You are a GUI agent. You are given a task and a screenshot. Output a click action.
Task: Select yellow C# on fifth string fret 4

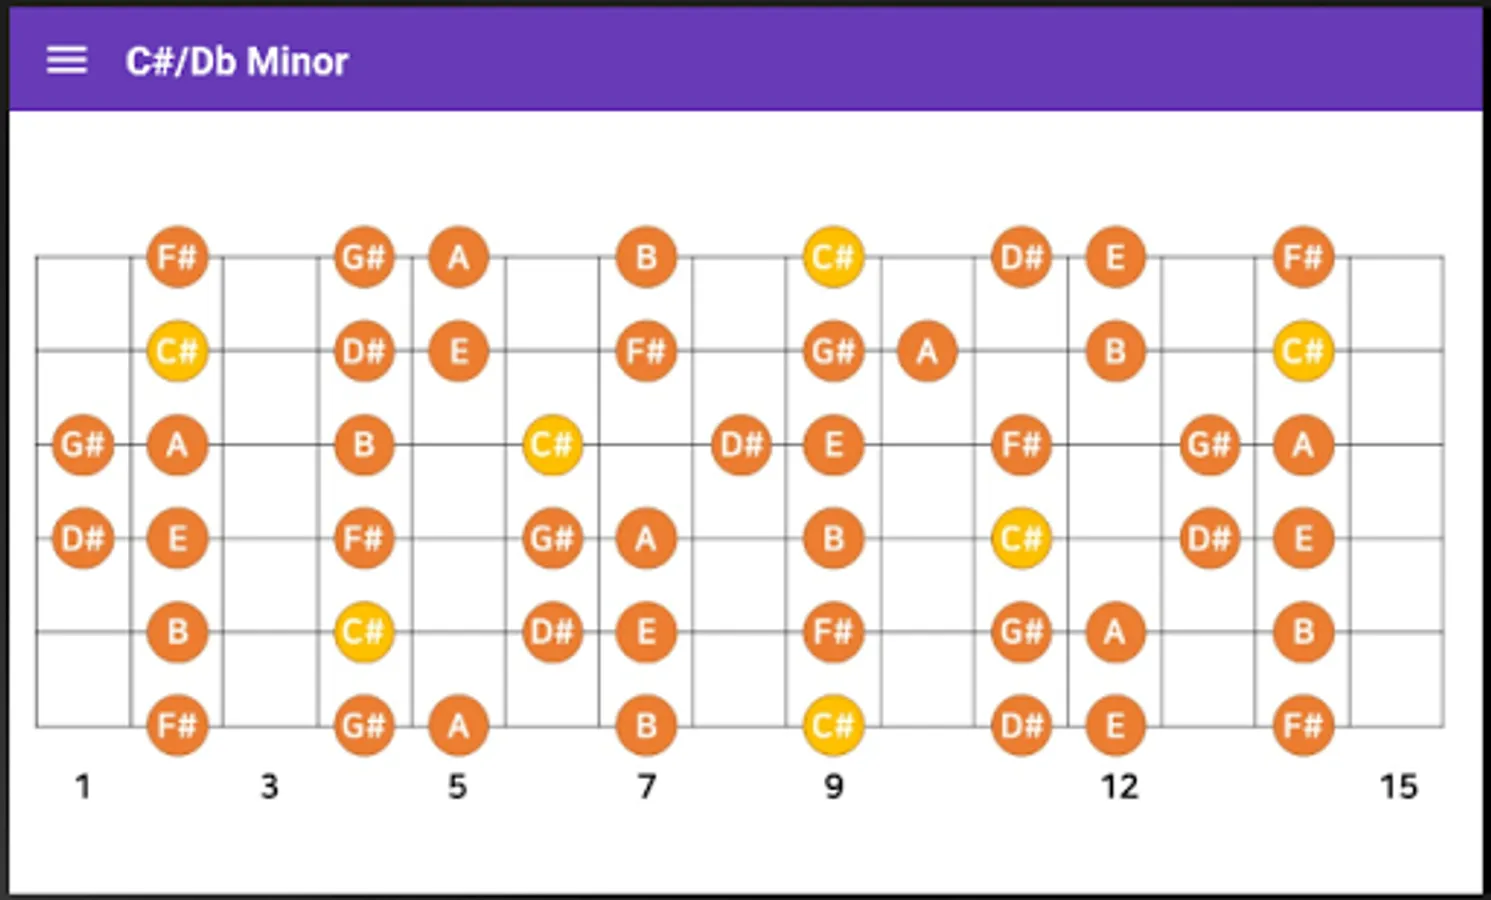click(x=364, y=631)
